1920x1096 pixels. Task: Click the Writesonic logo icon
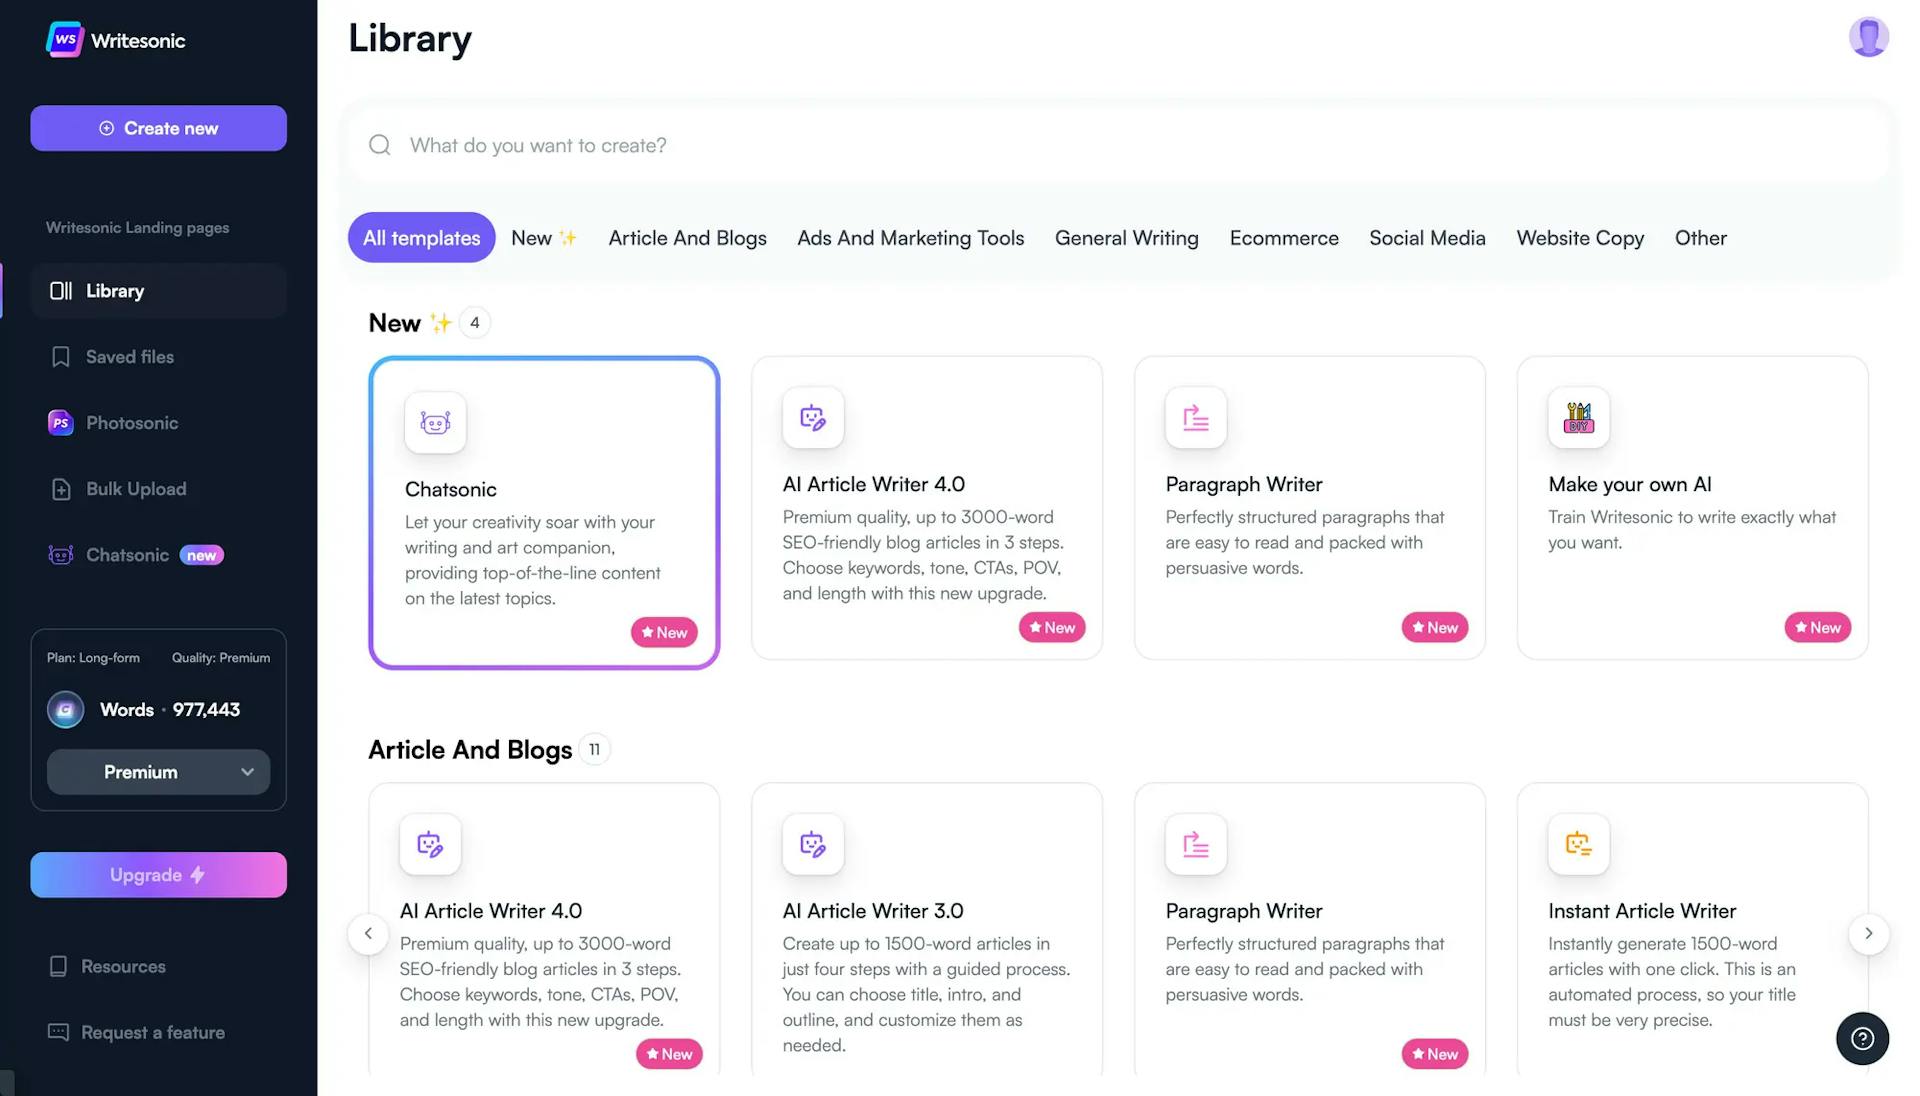tap(65, 40)
